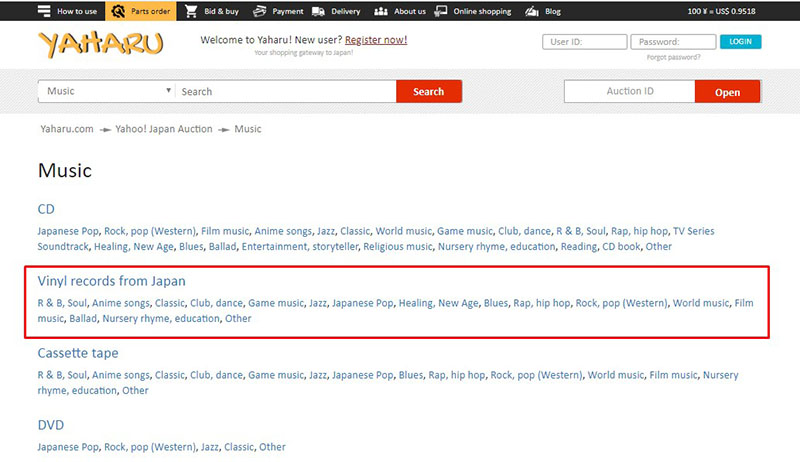Open About us menu item

pyautogui.click(x=410, y=11)
